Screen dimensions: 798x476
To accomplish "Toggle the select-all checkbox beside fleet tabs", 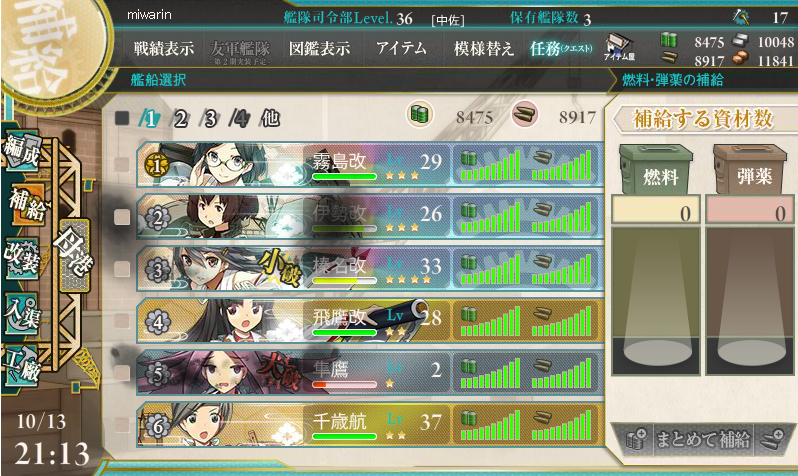I will (x=122, y=118).
